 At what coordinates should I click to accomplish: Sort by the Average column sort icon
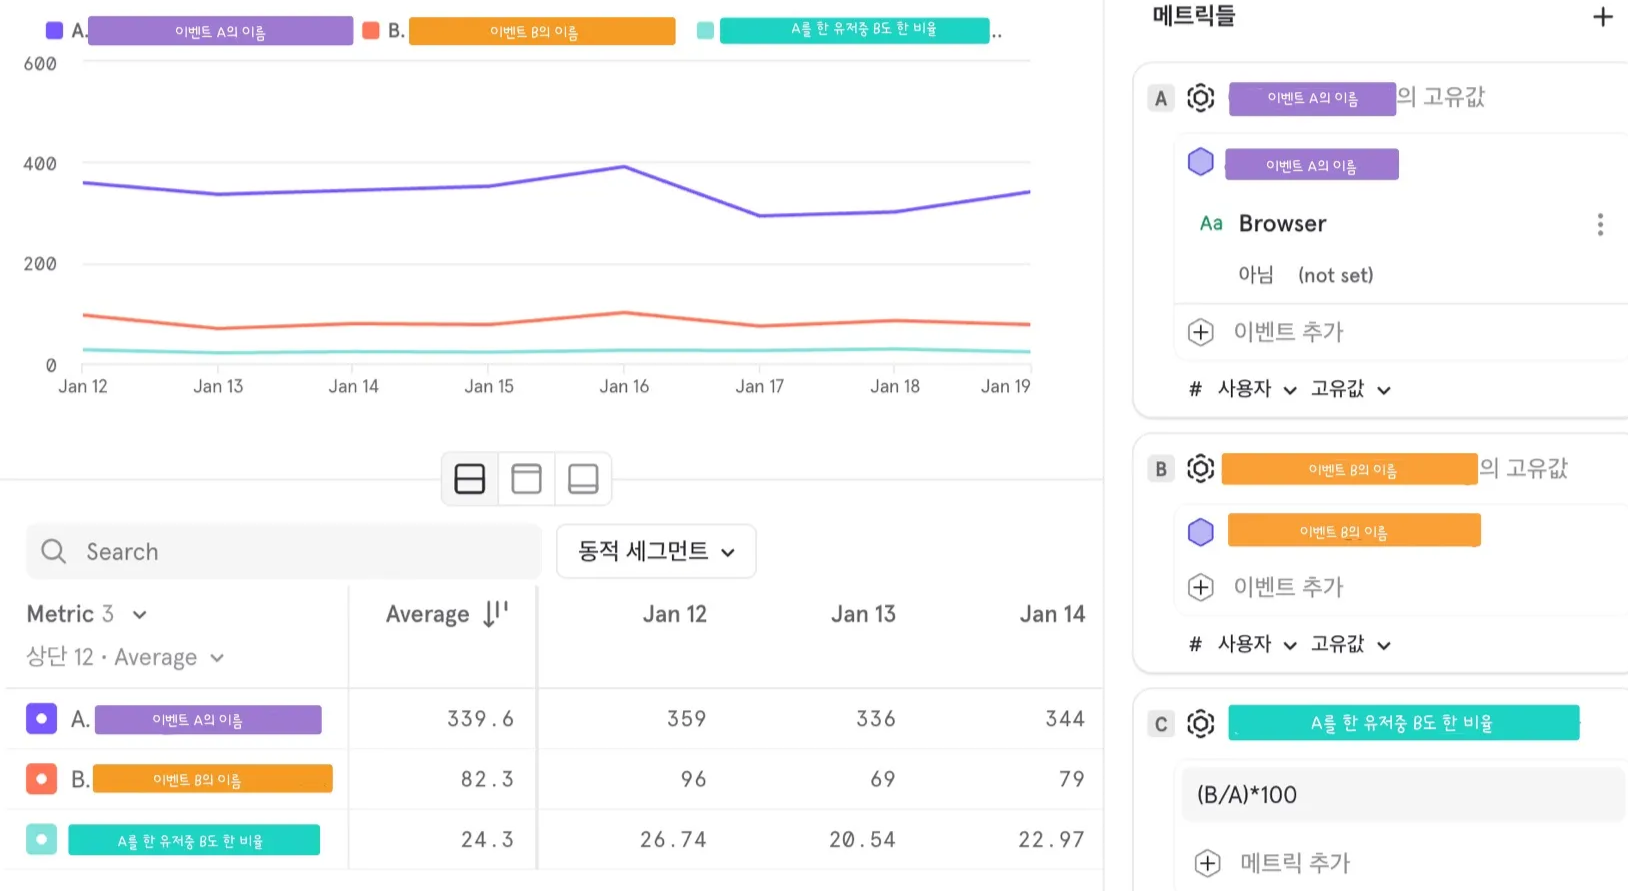coord(496,613)
